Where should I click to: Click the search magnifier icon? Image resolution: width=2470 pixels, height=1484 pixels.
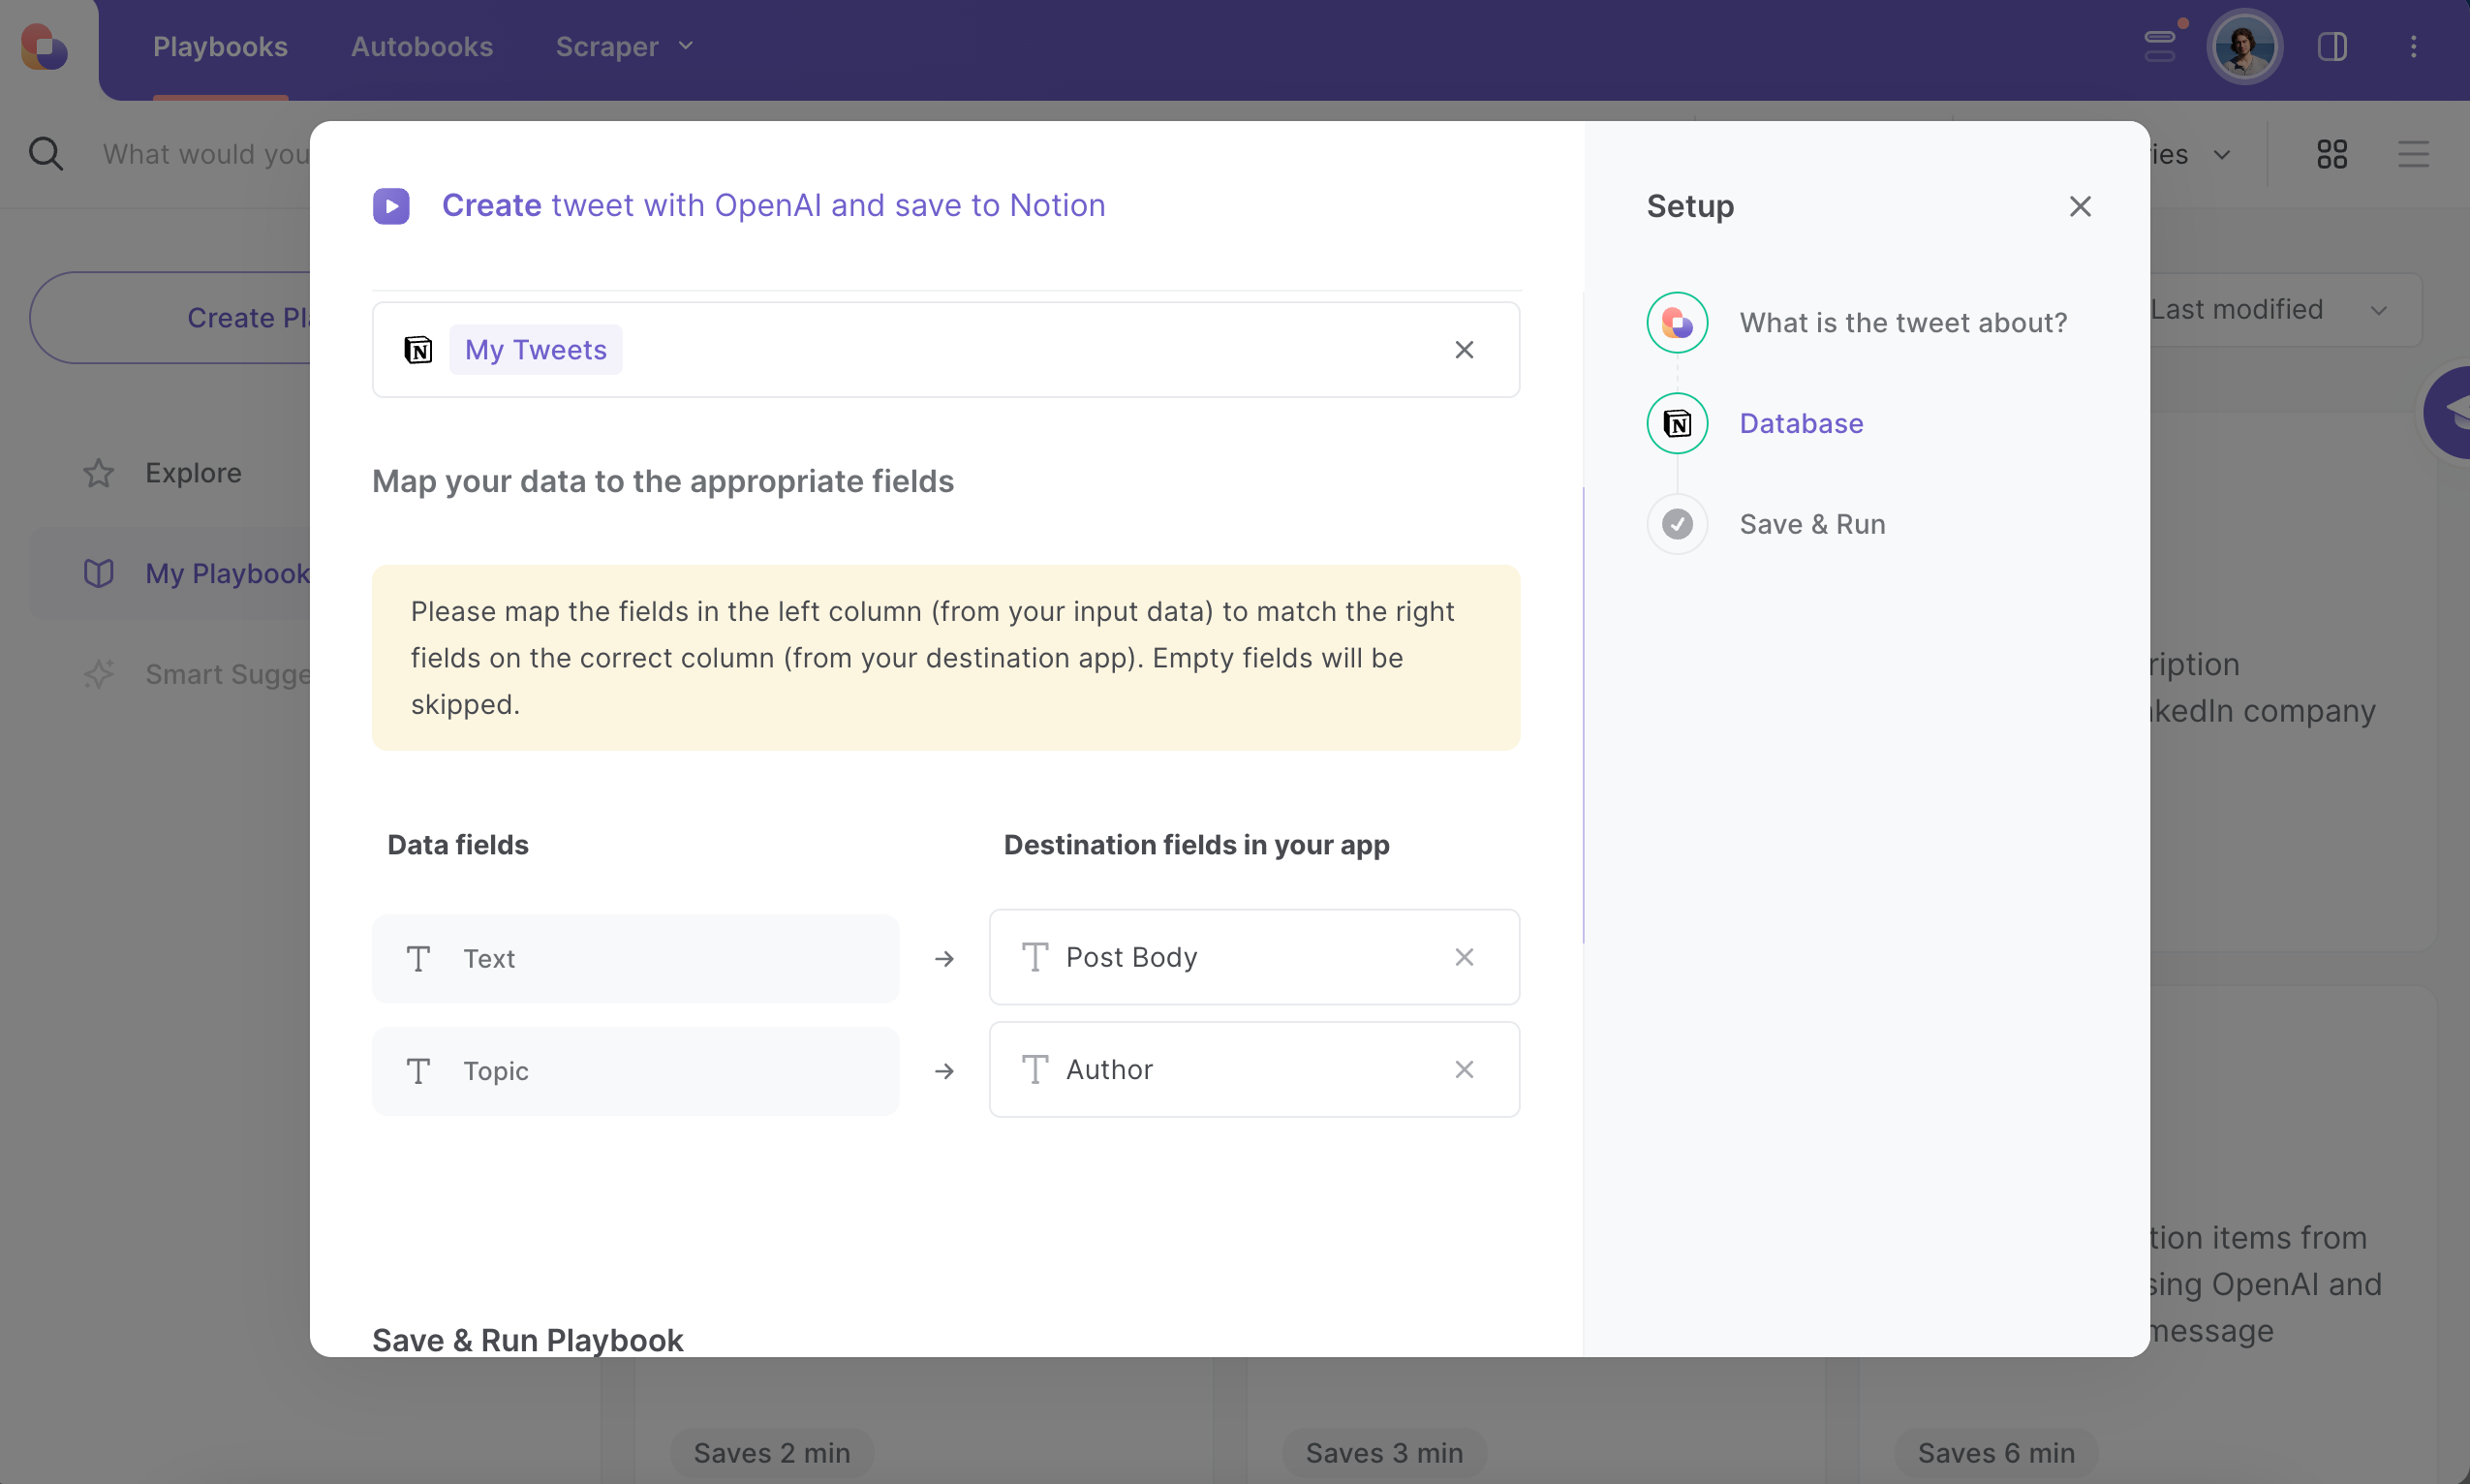click(x=46, y=154)
